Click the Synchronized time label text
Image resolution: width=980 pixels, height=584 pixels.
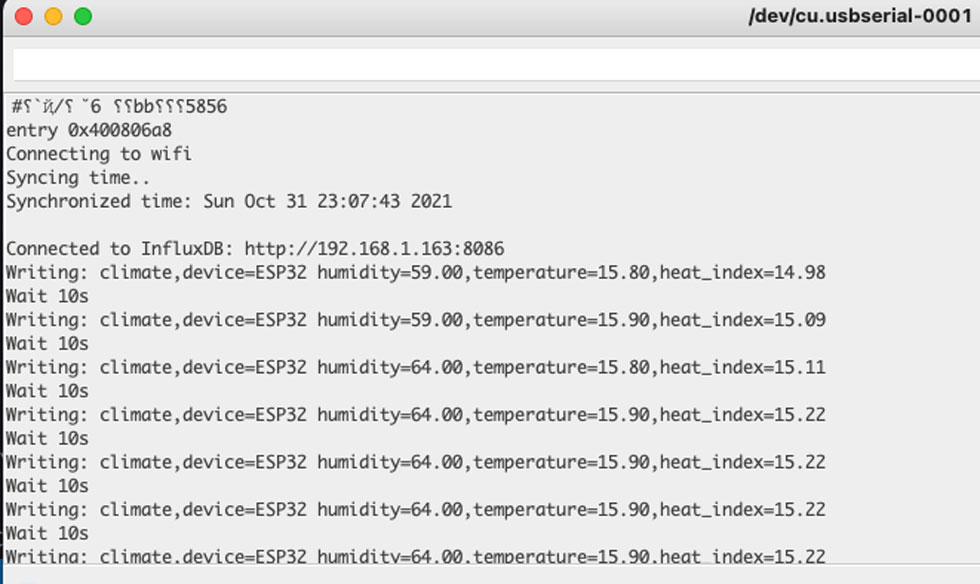click(99, 201)
